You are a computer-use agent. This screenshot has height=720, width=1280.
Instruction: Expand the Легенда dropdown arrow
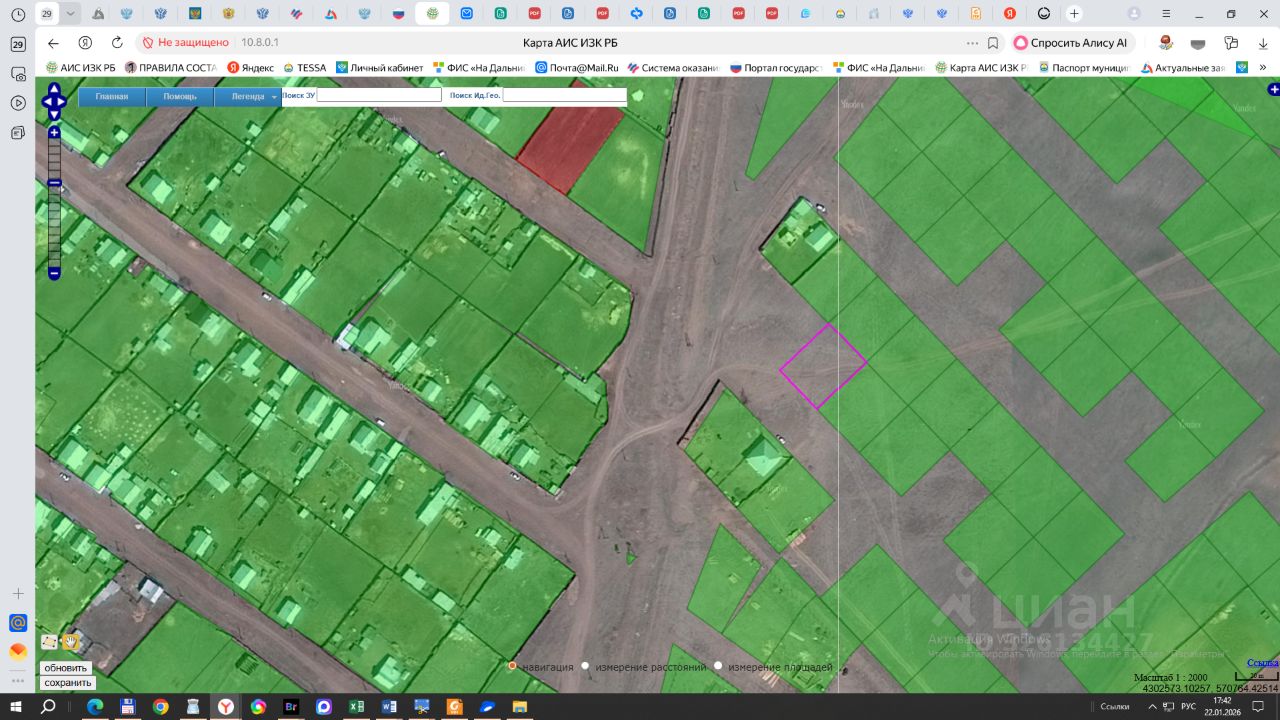tap(274, 97)
